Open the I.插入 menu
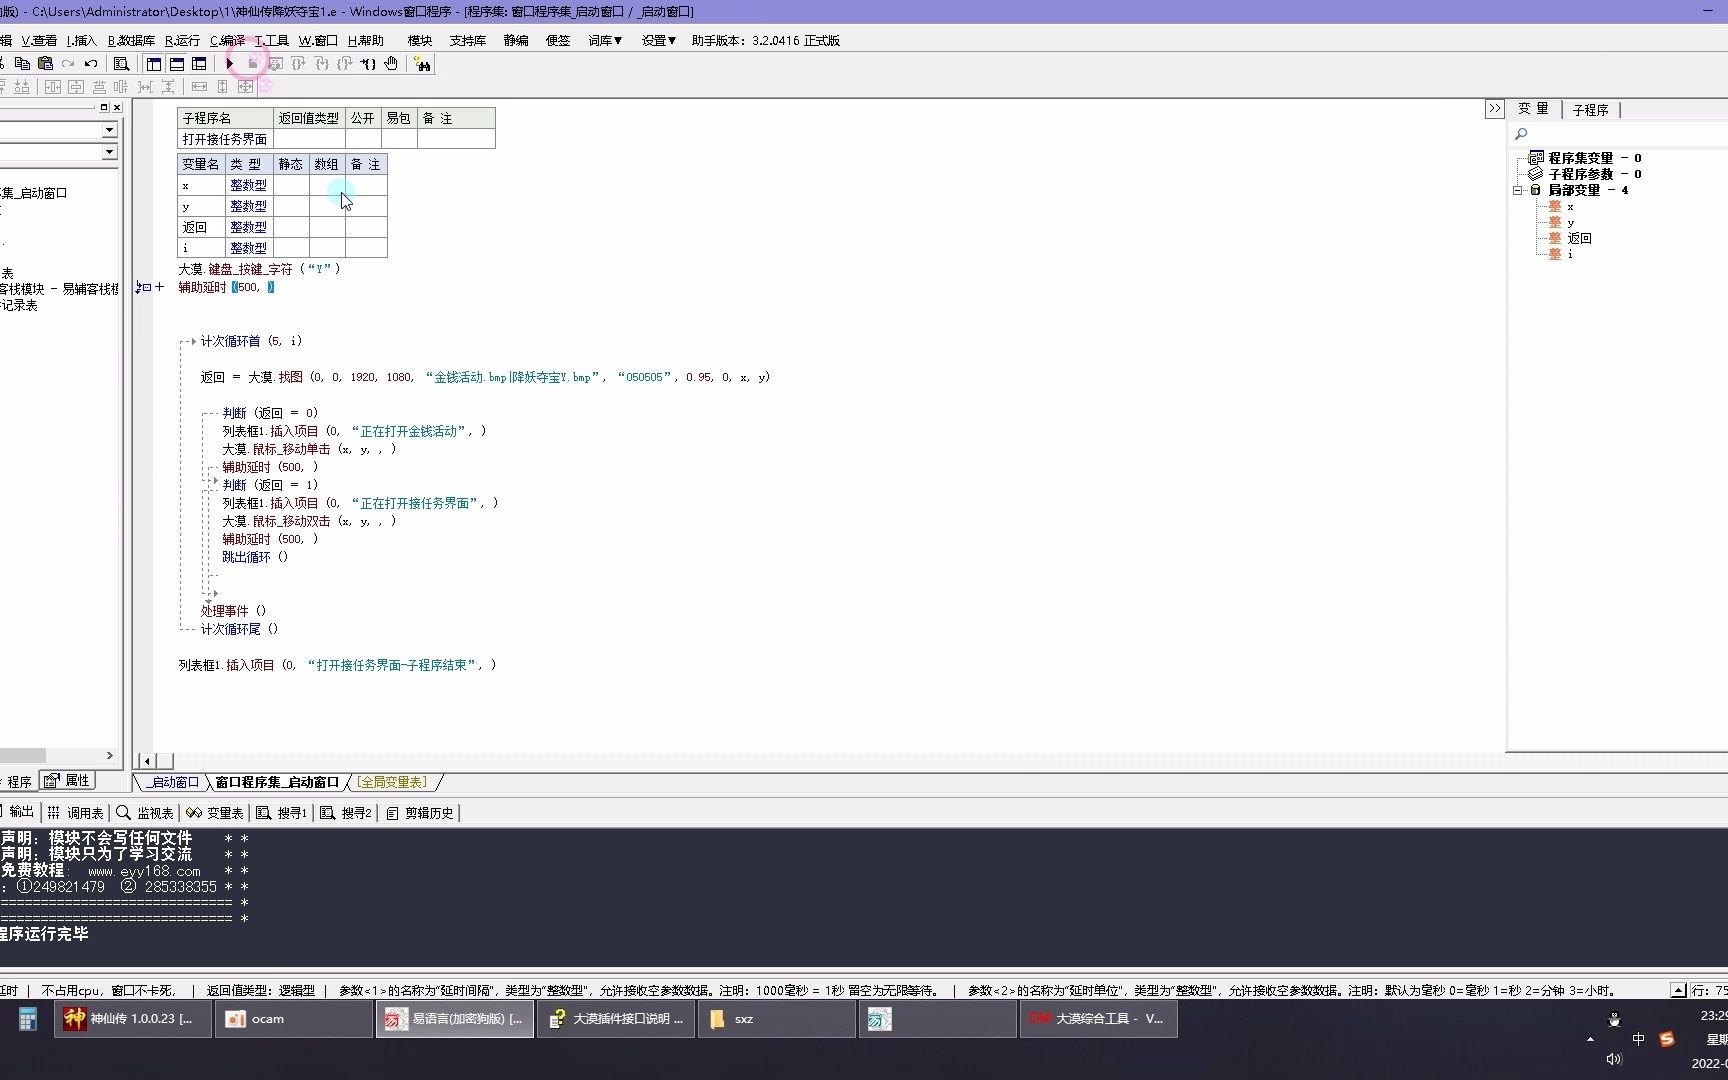The width and height of the screenshot is (1728, 1080). [82, 41]
